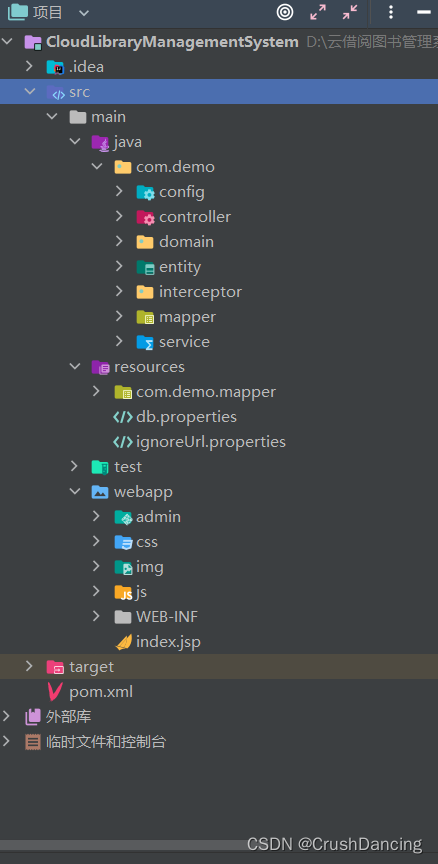The width and height of the screenshot is (438, 864).
Task: Click the Expand All arrows icon
Action: coord(318,12)
